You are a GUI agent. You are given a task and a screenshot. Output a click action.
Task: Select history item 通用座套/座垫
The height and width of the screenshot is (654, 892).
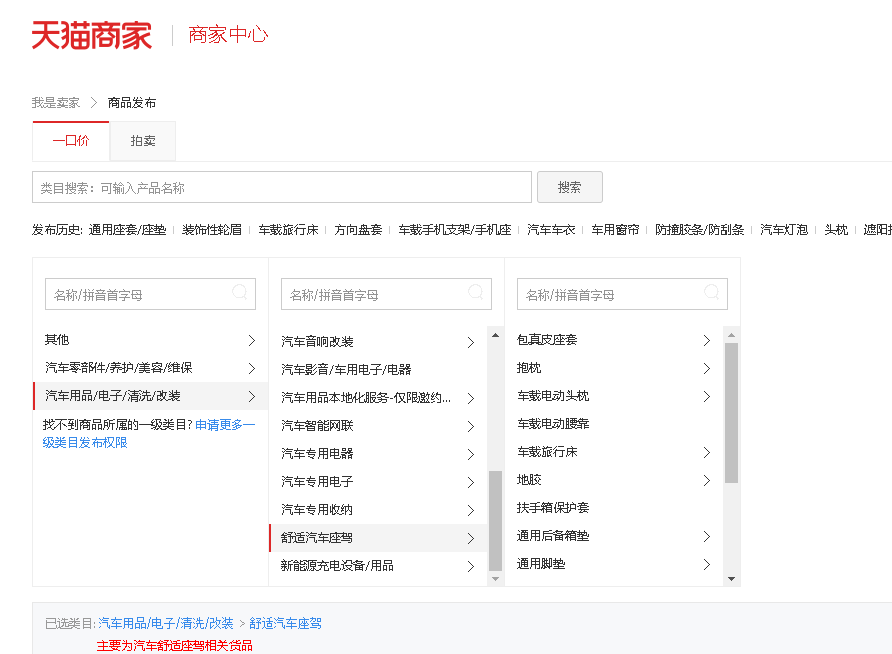(x=127, y=230)
